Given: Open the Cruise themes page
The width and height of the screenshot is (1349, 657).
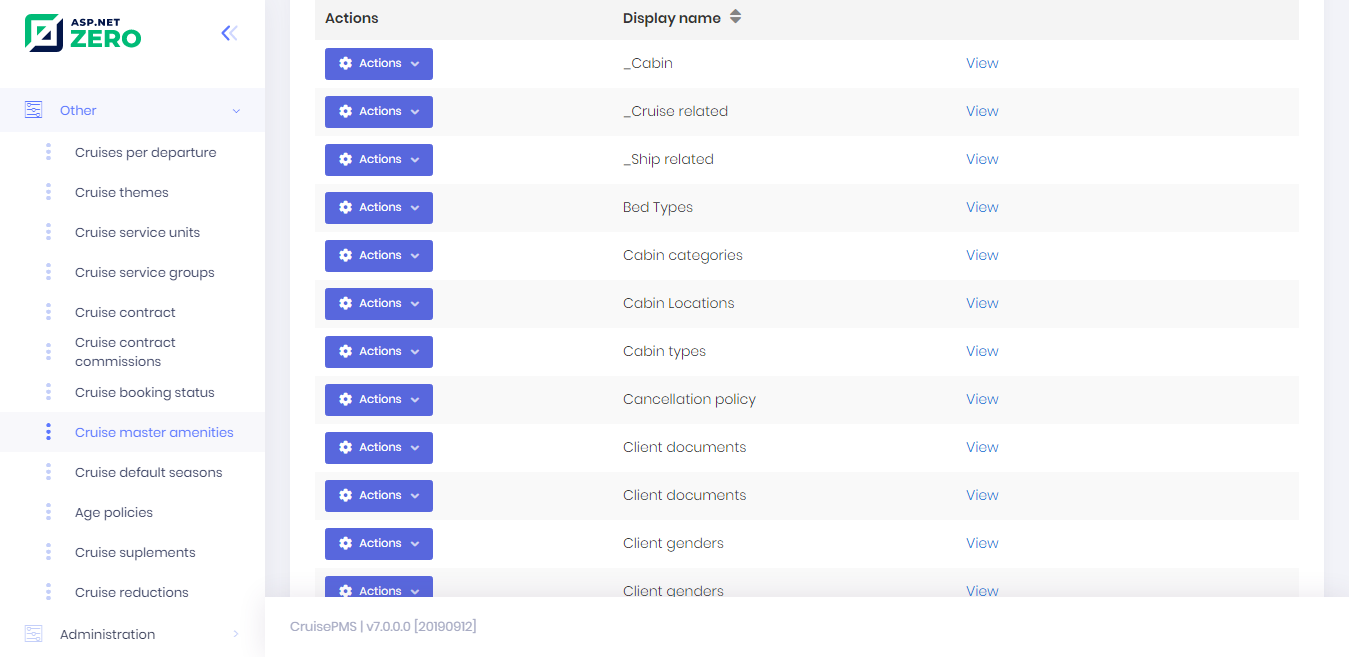Looking at the screenshot, I should [x=122, y=192].
